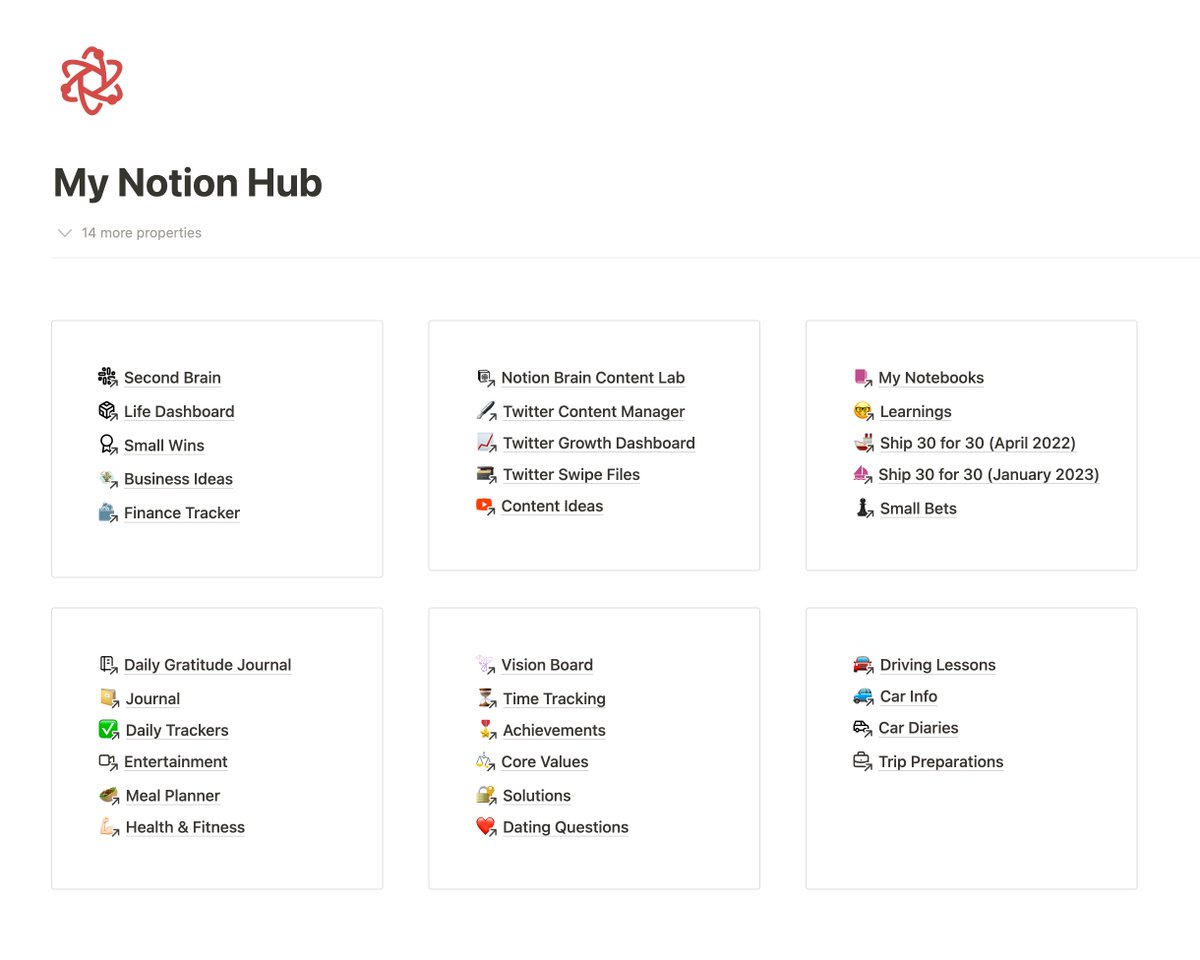The width and height of the screenshot is (1200, 960).
Task: Click the Daily Trackers green checkmark icon
Action: point(108,729)
